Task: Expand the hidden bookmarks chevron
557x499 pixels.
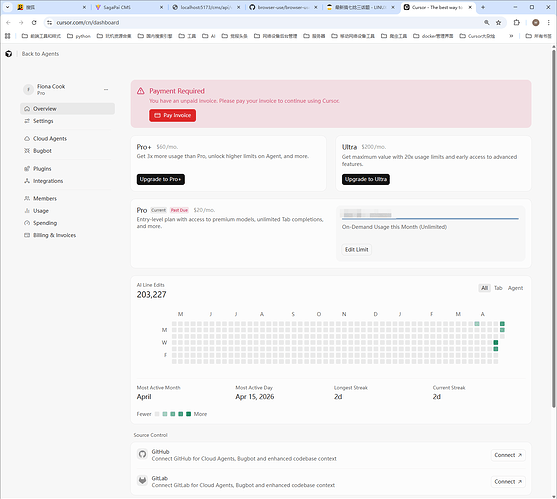Action: (511, 36)
